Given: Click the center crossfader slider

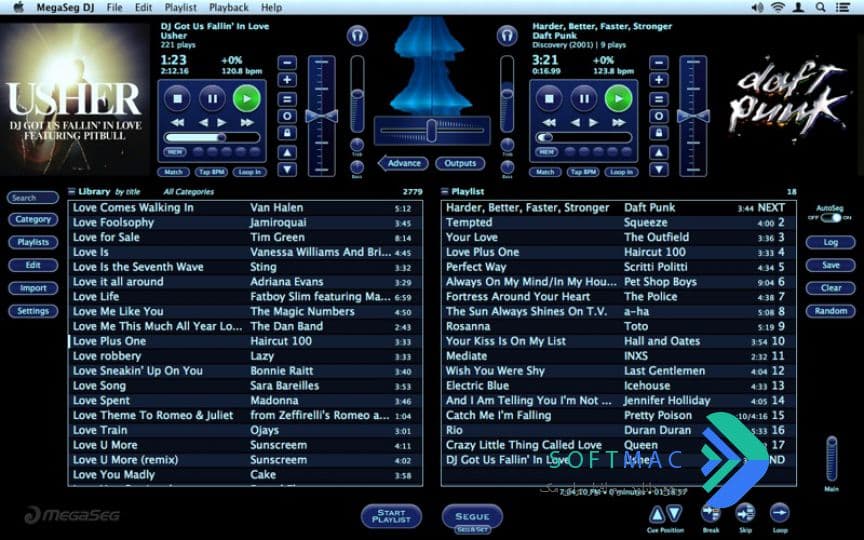Looking at the screenshot, I should click(432, 131).
